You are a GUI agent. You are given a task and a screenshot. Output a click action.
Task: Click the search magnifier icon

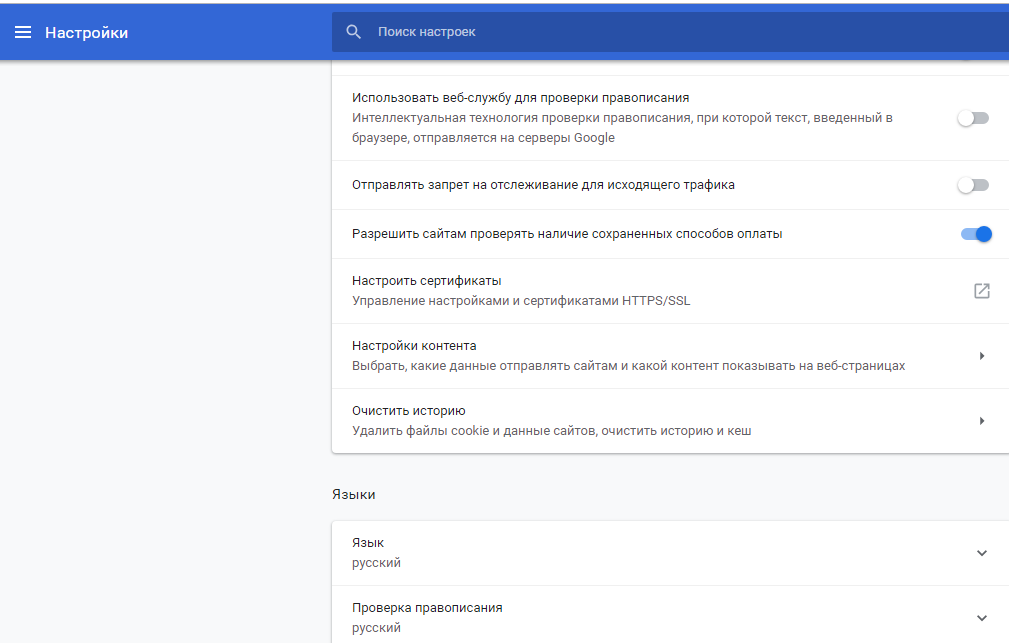[x=353, y=32]
